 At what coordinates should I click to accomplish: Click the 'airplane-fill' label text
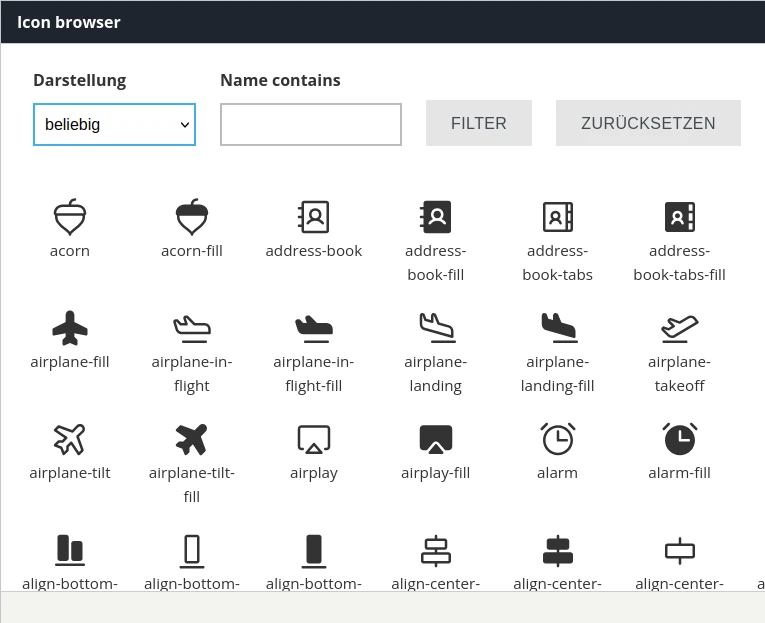pos(70,362)
